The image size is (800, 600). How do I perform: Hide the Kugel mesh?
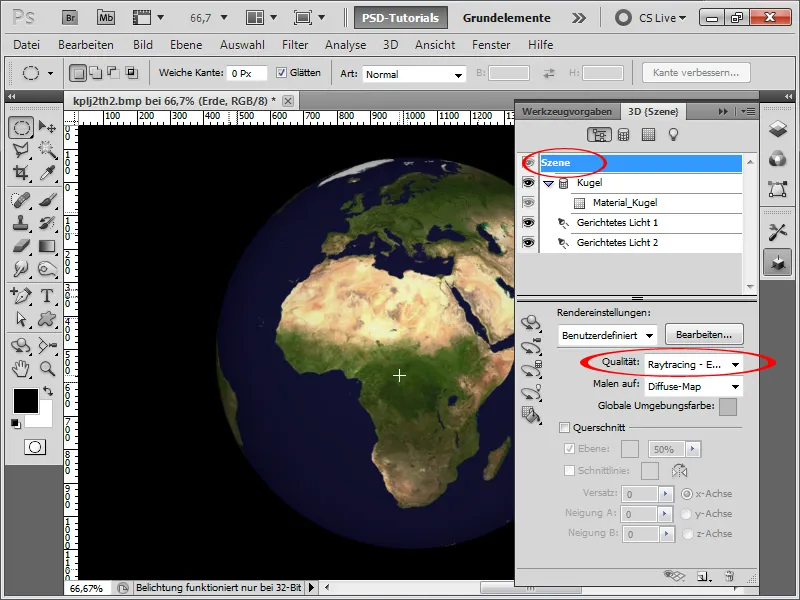[x=529, y=183]
